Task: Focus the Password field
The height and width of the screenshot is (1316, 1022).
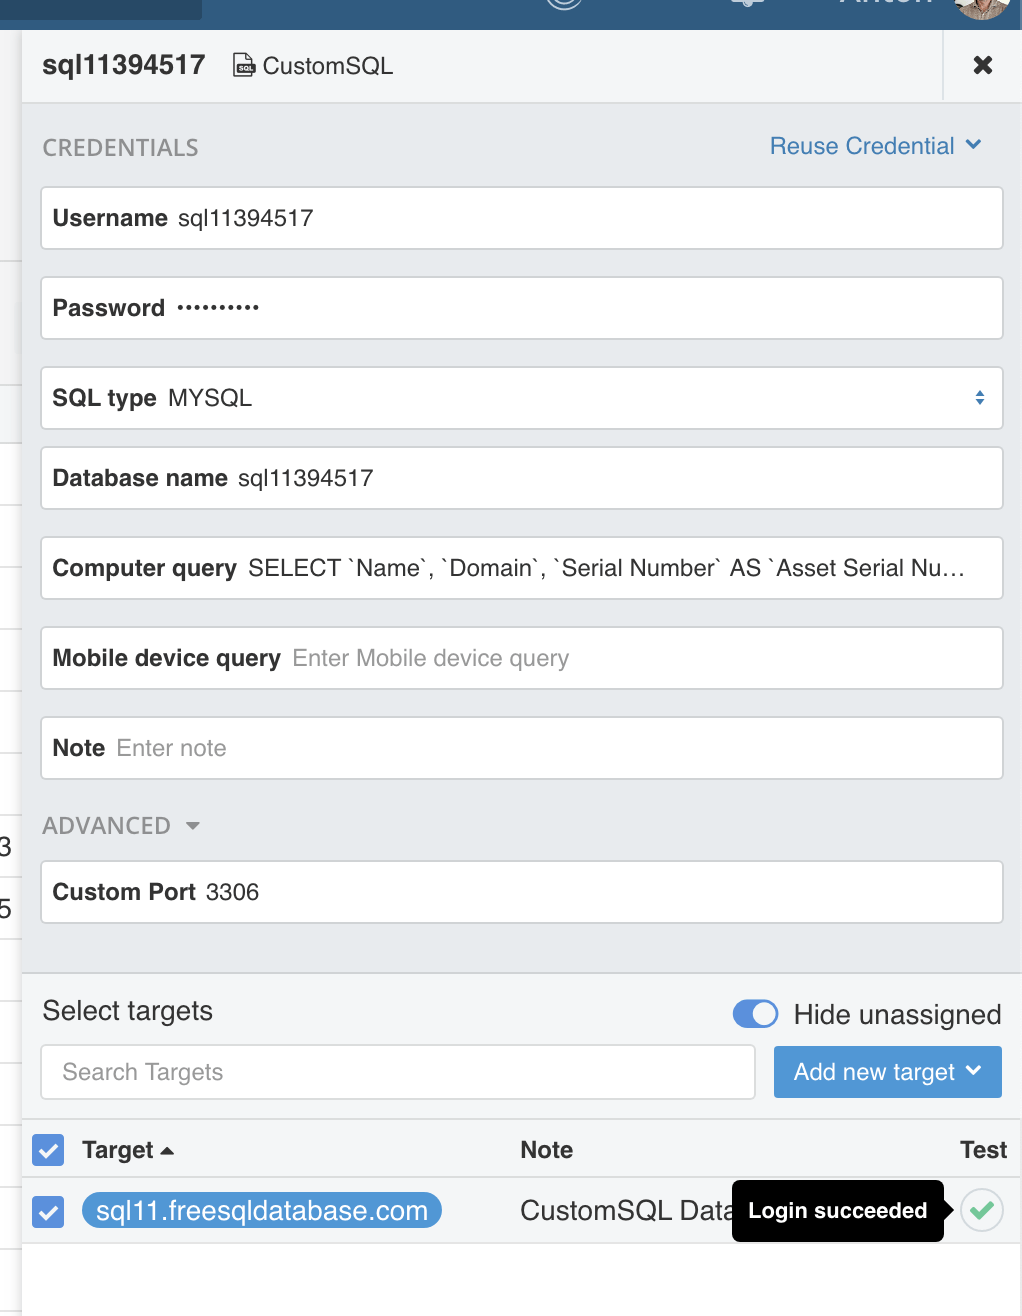Action: click(x=522, y=308)
